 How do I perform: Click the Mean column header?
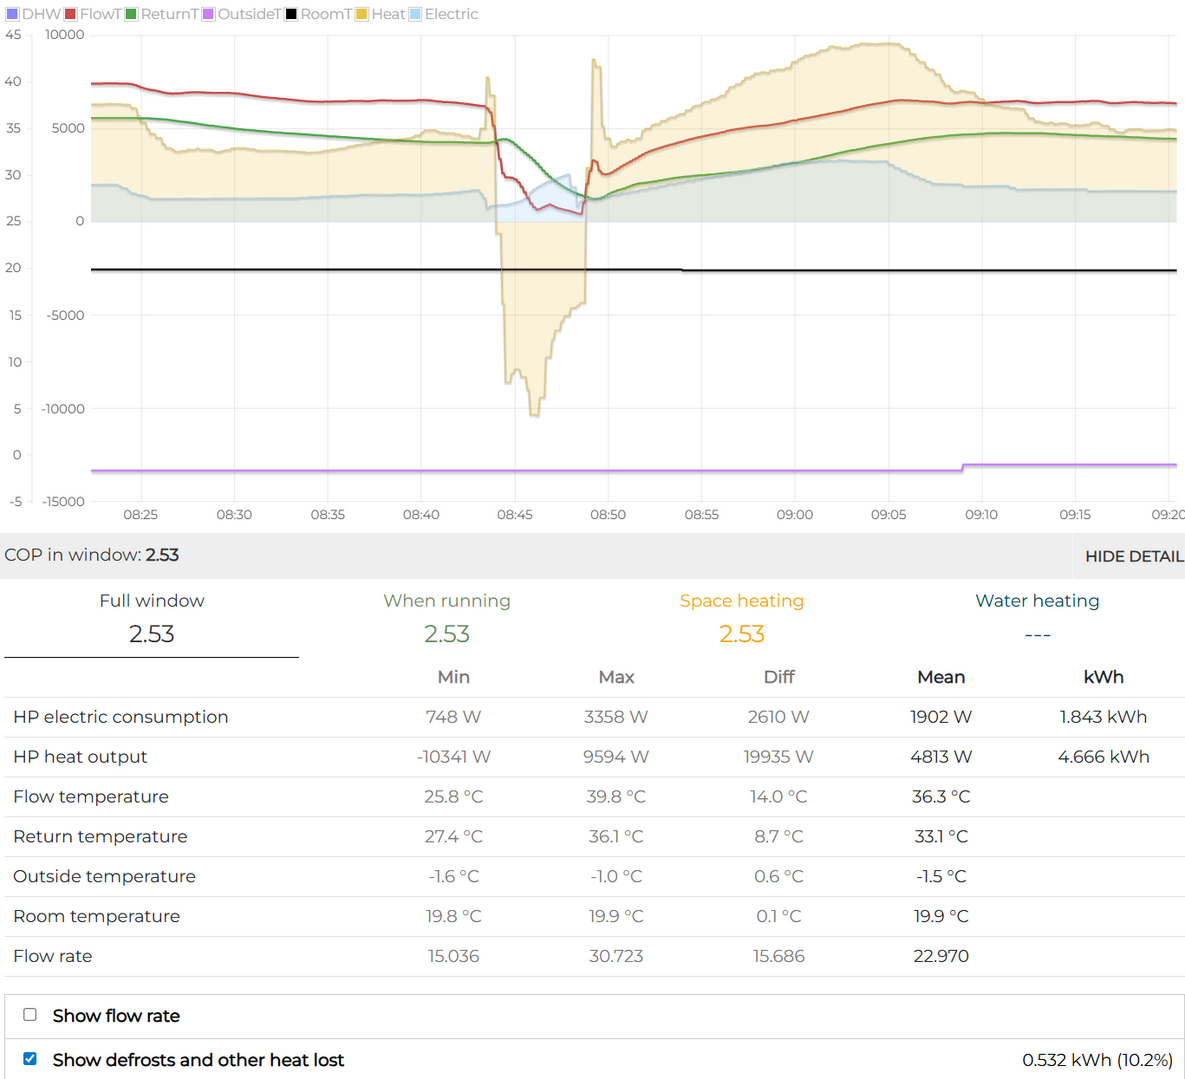(x=941, y=677)
